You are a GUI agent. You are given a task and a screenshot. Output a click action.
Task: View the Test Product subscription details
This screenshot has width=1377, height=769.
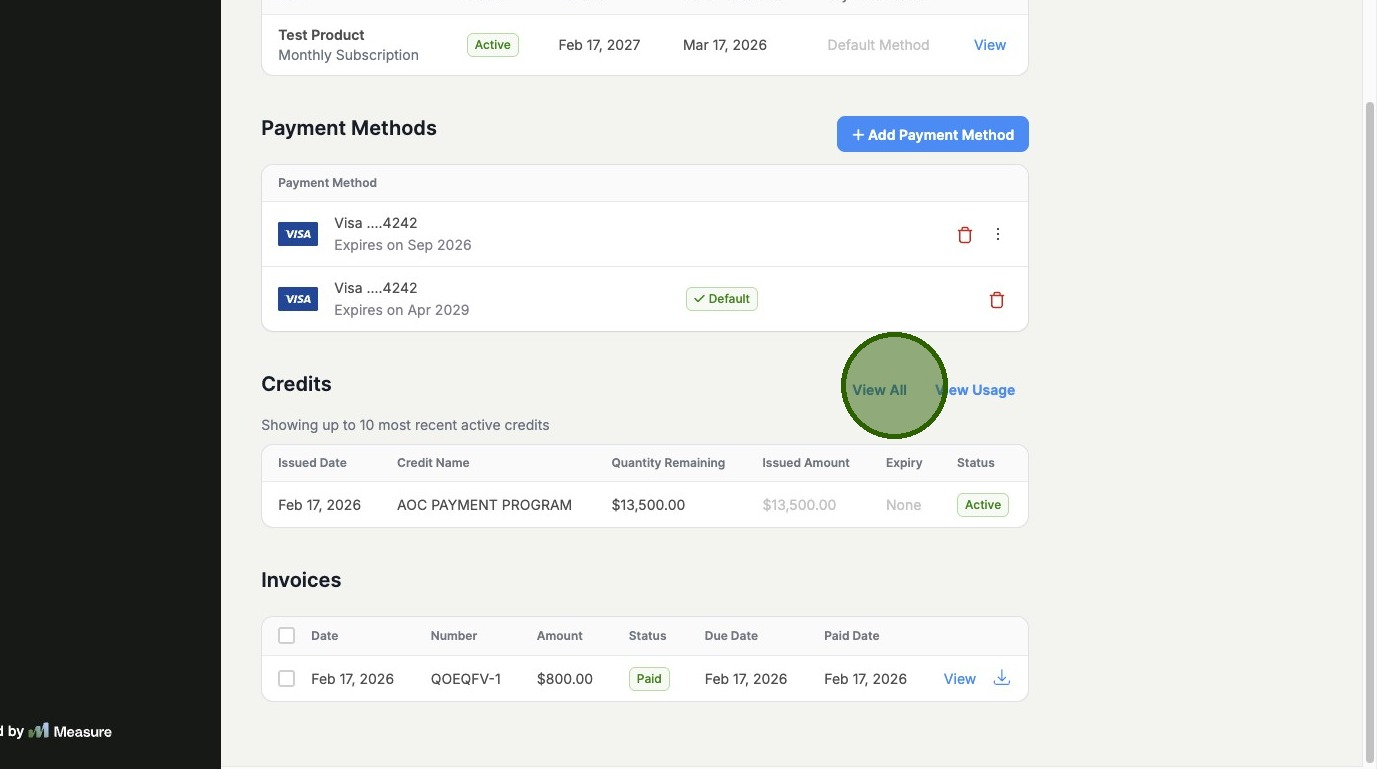[x=989, y=45]
